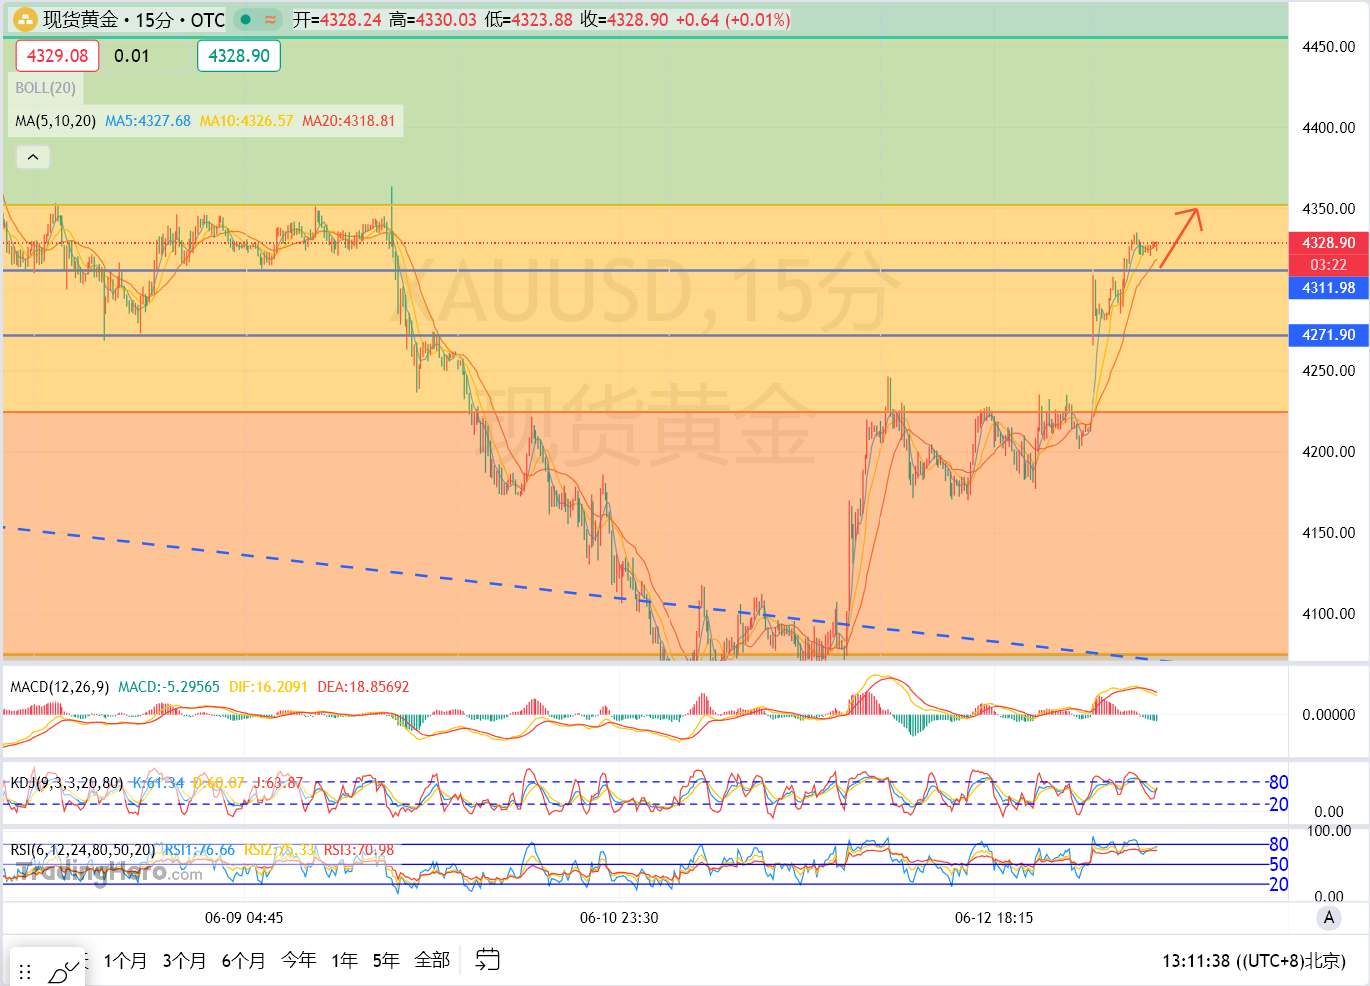Click the 4450.00 price axis label
Screen dimensions: 1370x986
click(1328, 47)
